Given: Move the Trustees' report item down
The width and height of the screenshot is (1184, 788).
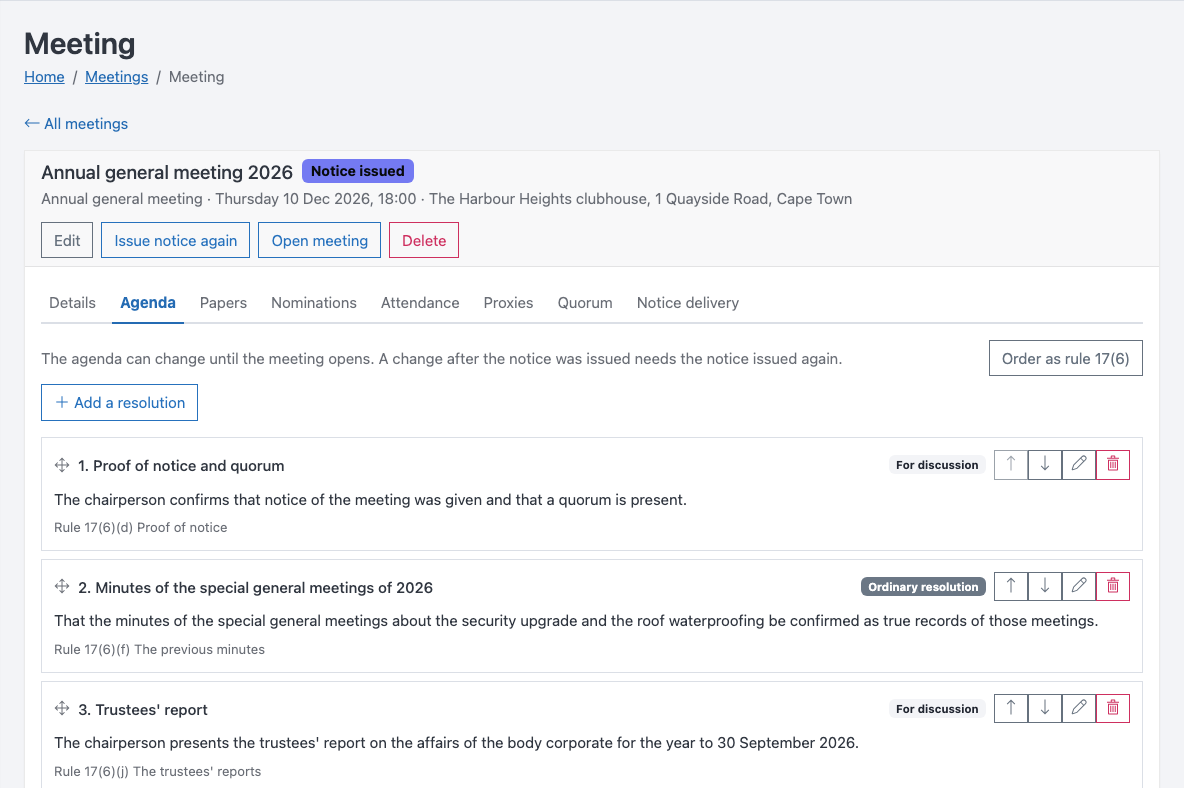Looking at the screenshot, I should click(x=1045, y=708).
